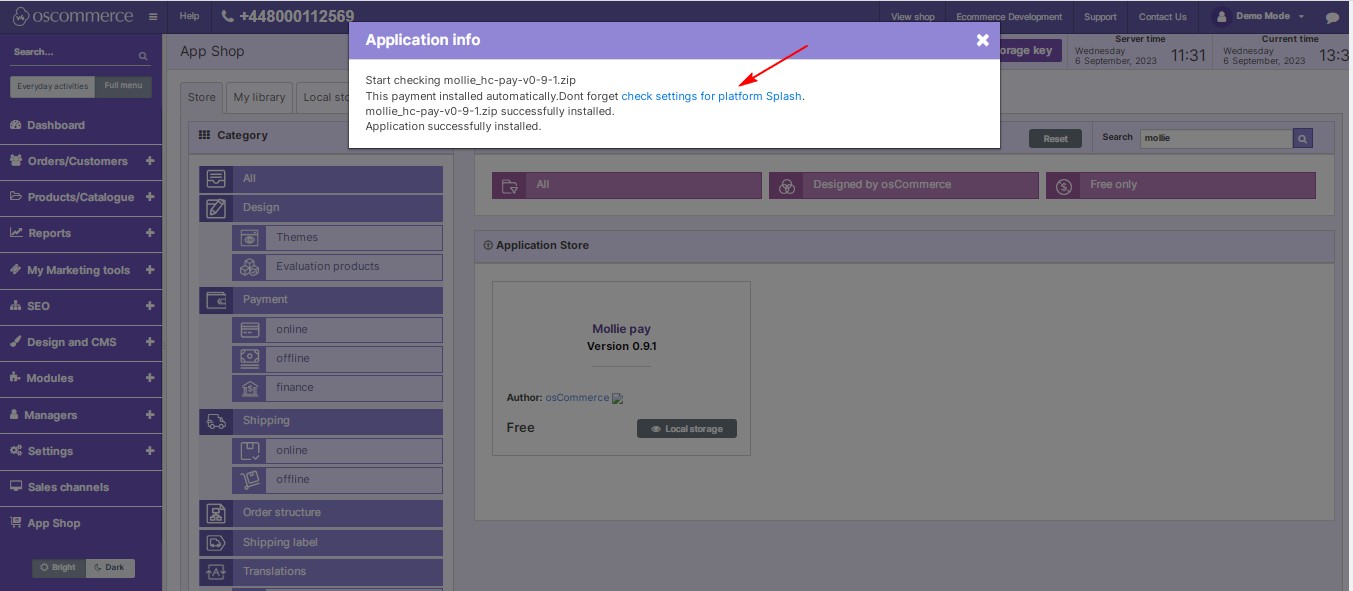Viewport: 1353px width, 591px height.
Task: Expand Design and CMS sidebar menu
Action: (x=149, y=342)
